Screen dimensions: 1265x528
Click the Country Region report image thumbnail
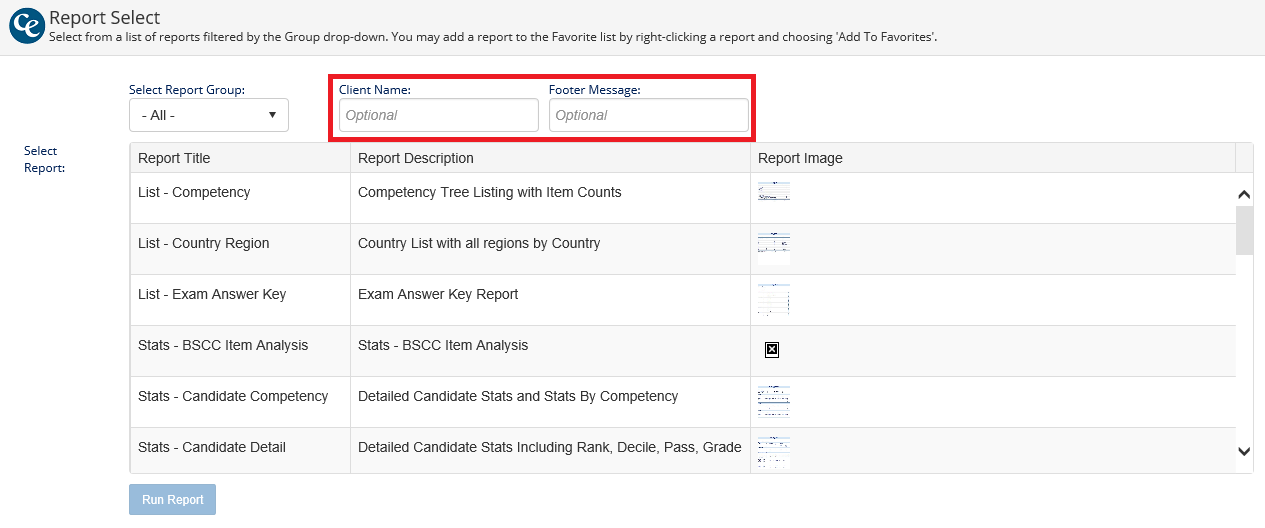pyautogui.click(x=773, y=248)
